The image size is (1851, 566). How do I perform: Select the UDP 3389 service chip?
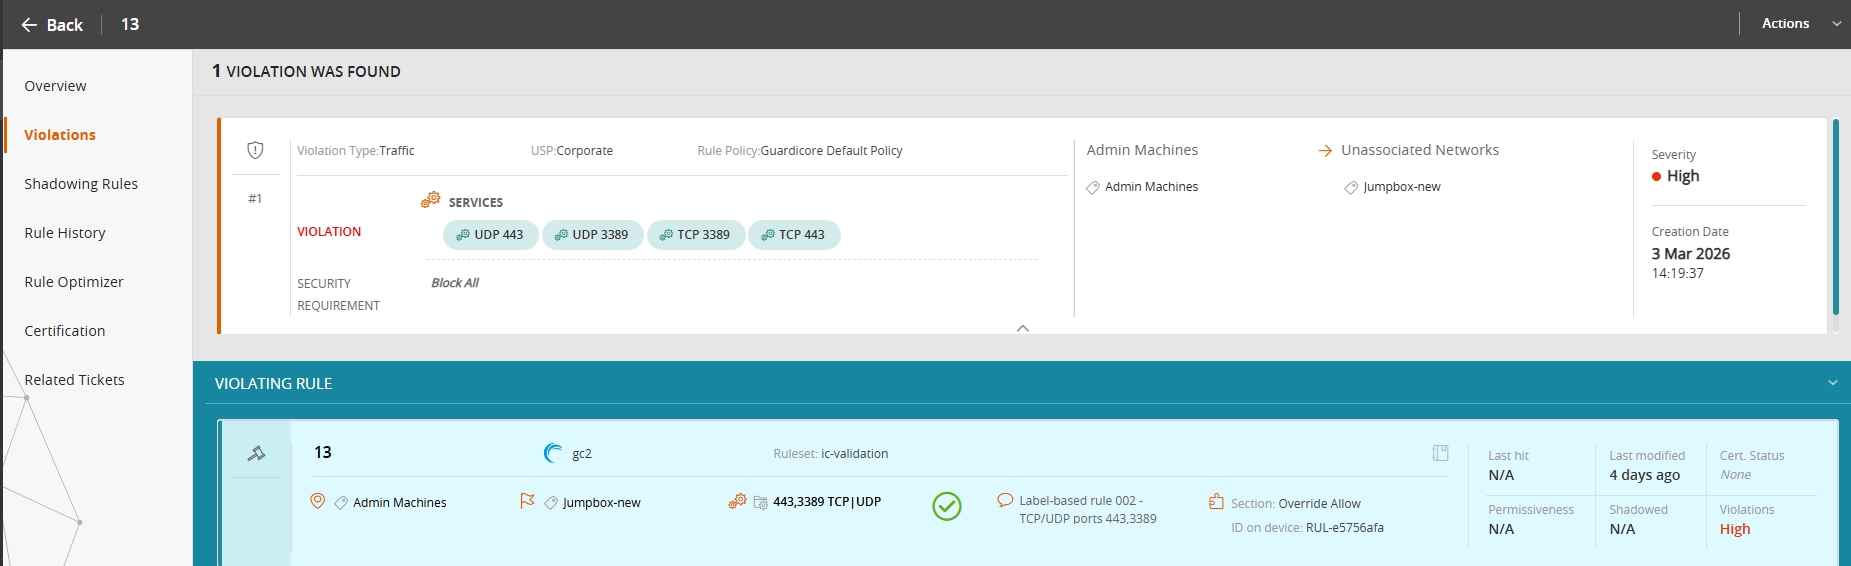pyautogui.click(x=591, y=235)
